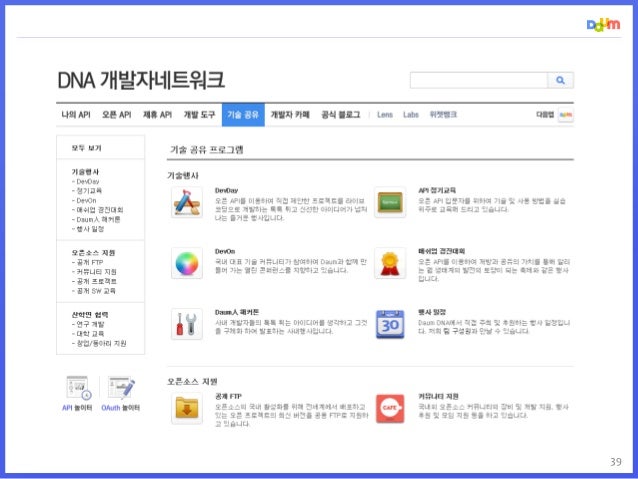Image resolution: width=638 pixels, height=479 pixels.
Task: Focus the search input field
Action: click(x=479, y=80)
